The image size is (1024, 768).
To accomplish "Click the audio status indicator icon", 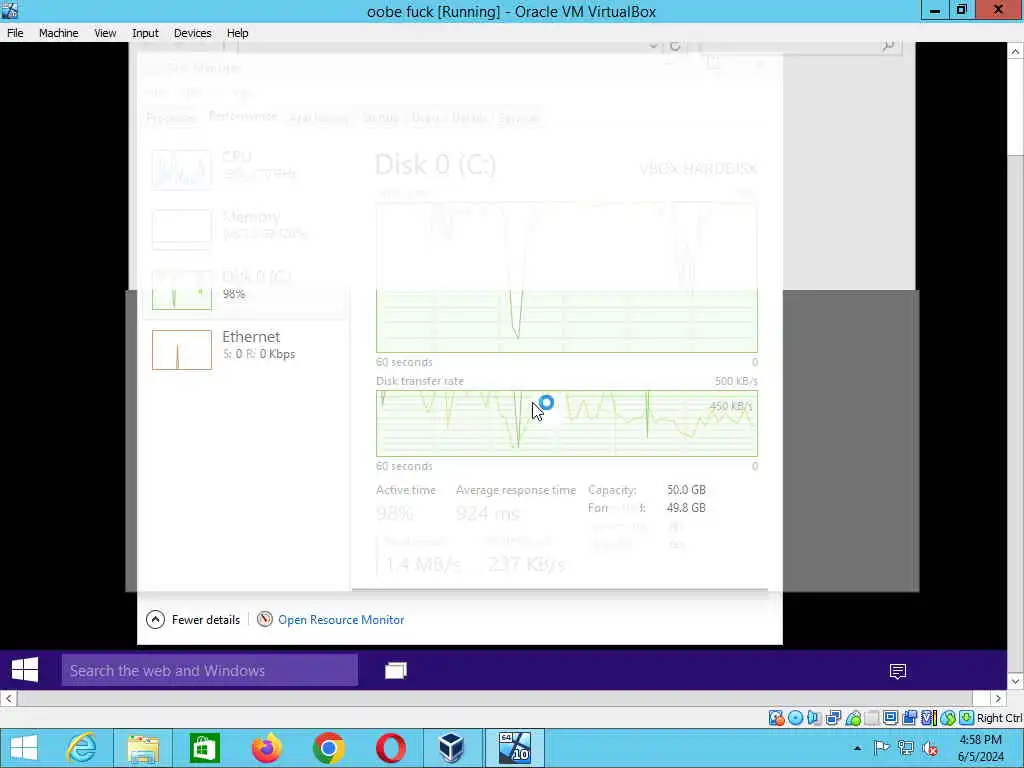I will (x=814, y=718).
